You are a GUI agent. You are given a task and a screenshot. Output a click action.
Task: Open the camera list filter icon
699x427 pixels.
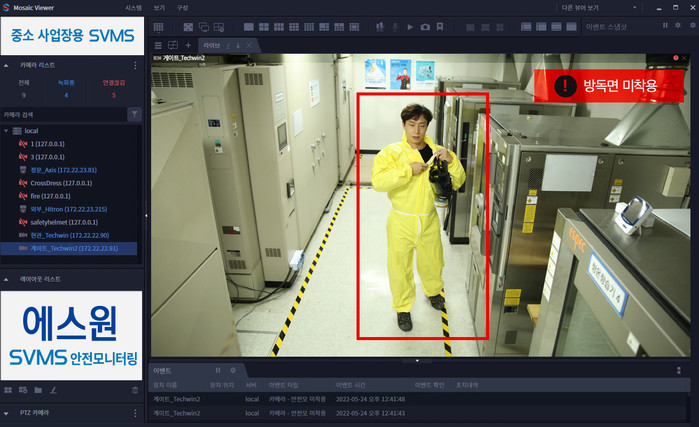click(135, 115)
